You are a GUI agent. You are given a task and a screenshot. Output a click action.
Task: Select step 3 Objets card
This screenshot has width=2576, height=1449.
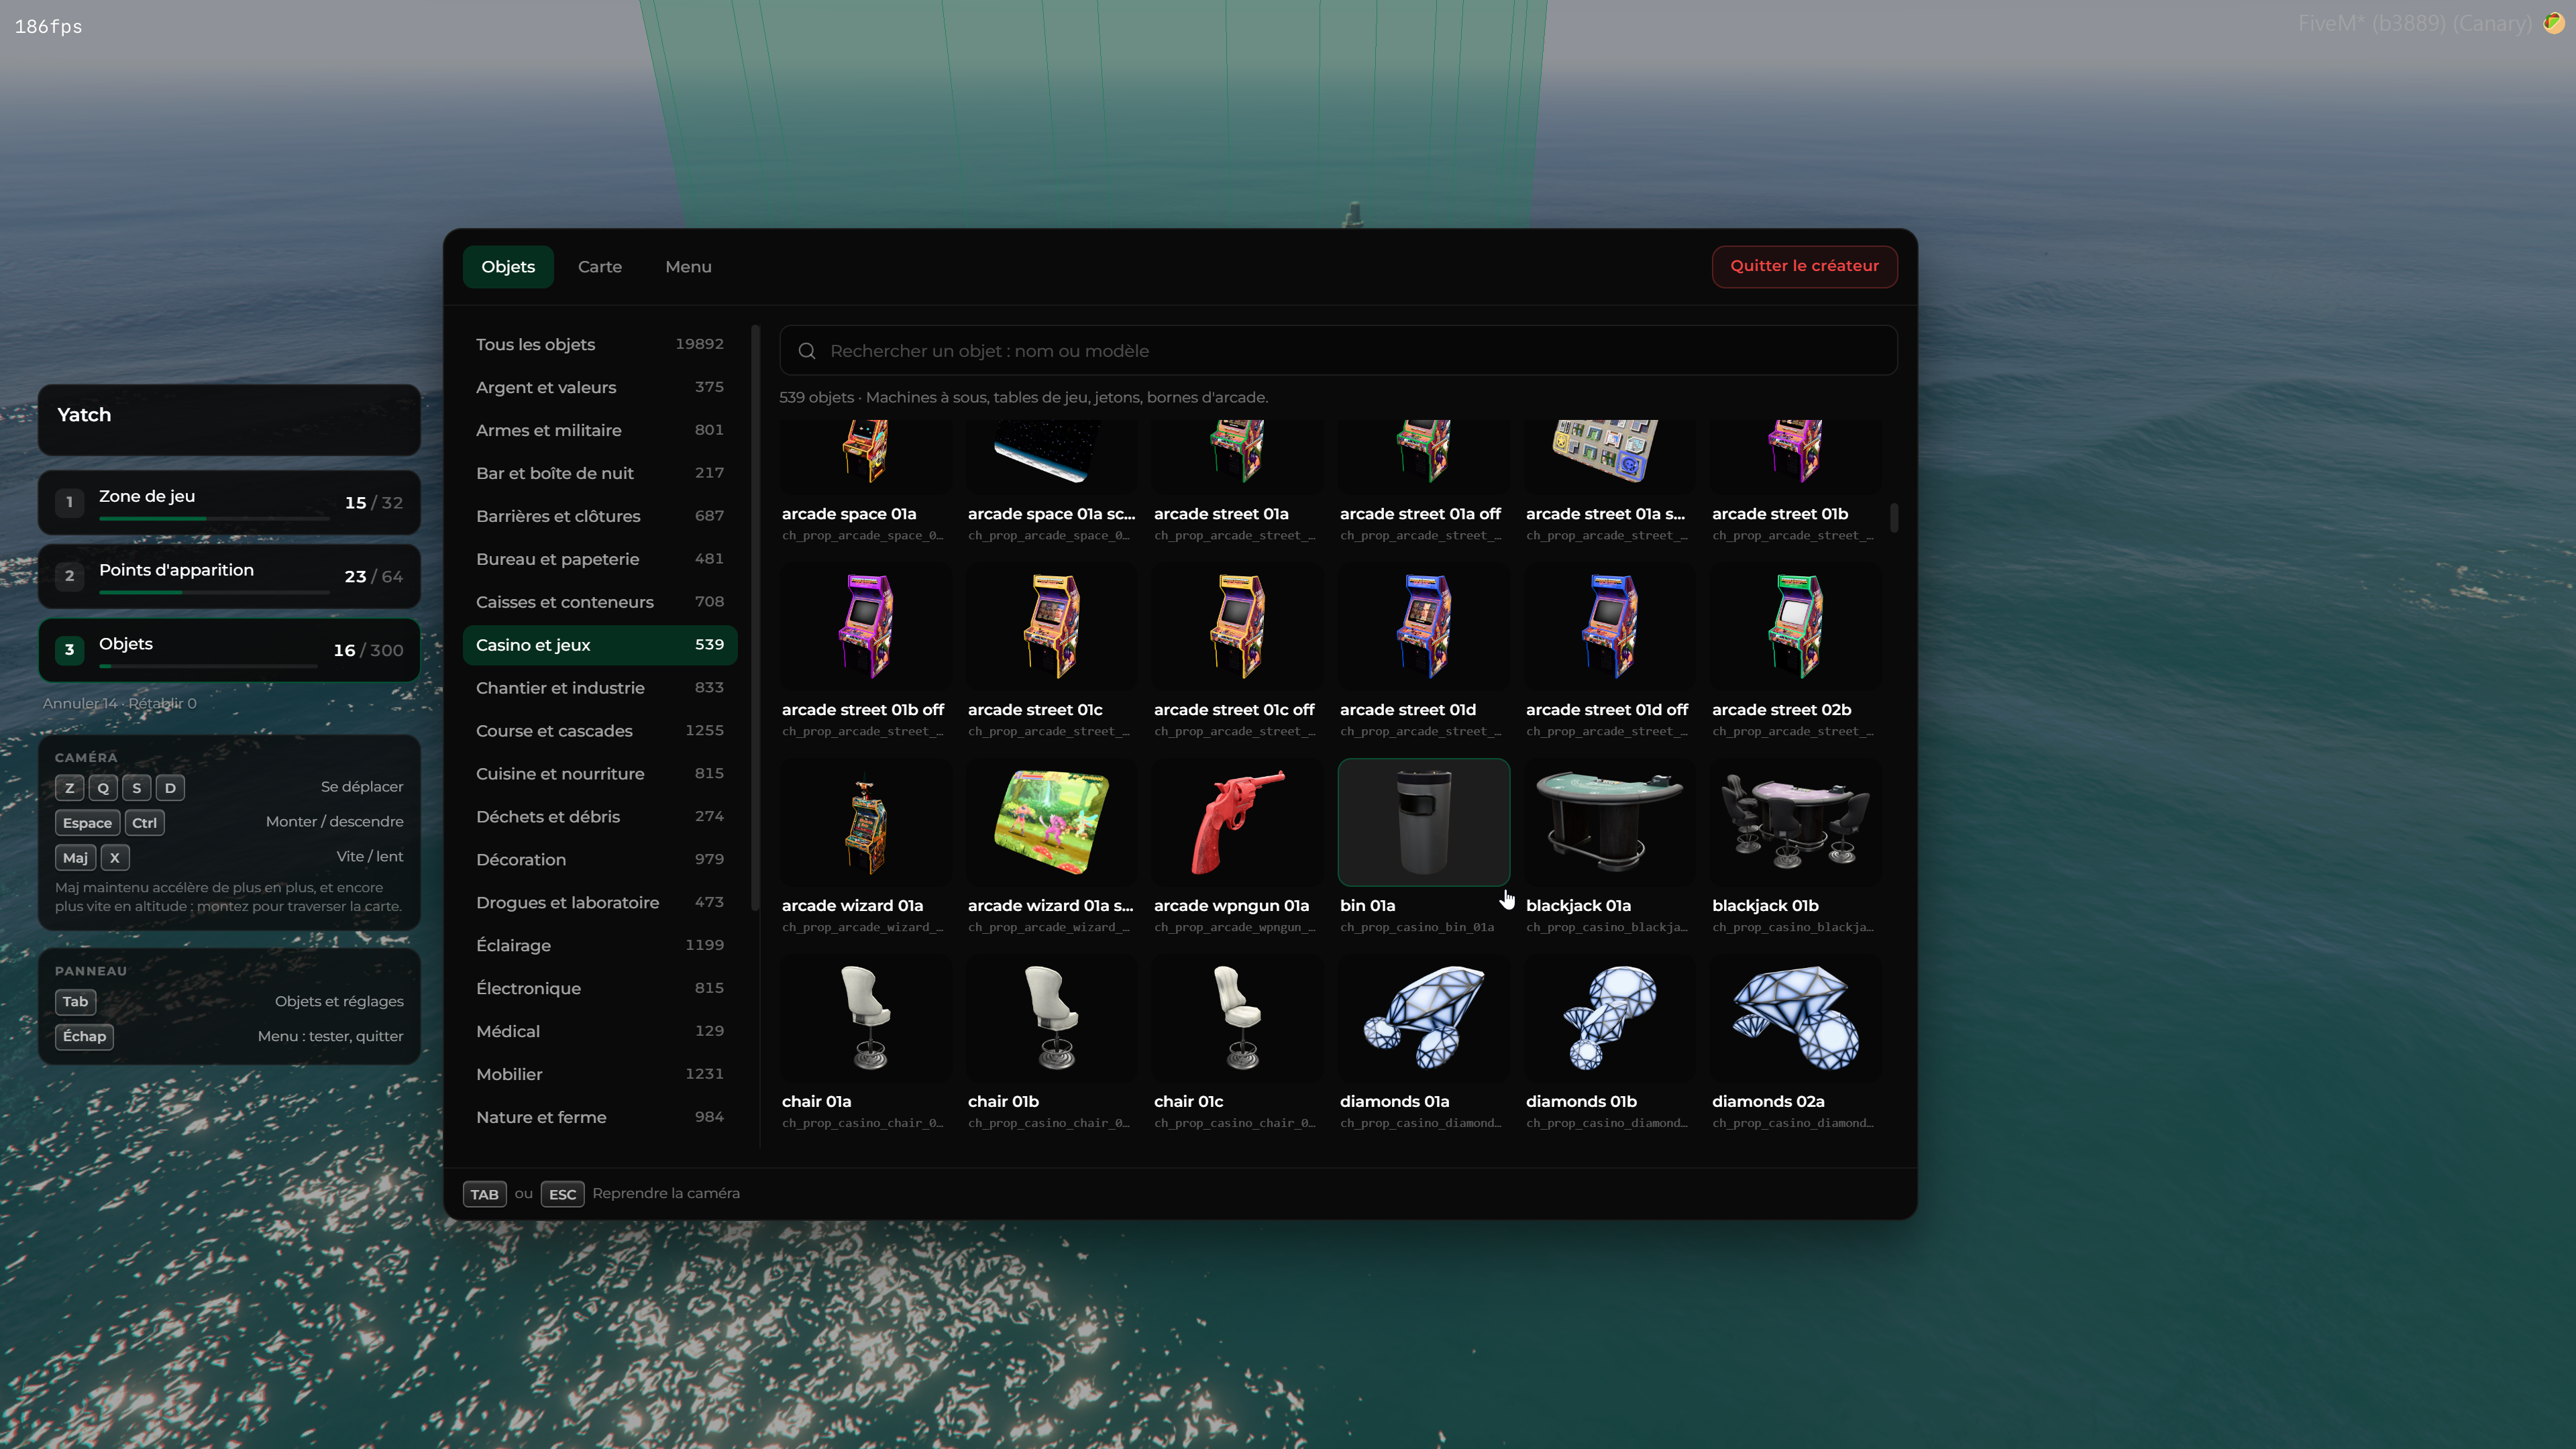229,650
